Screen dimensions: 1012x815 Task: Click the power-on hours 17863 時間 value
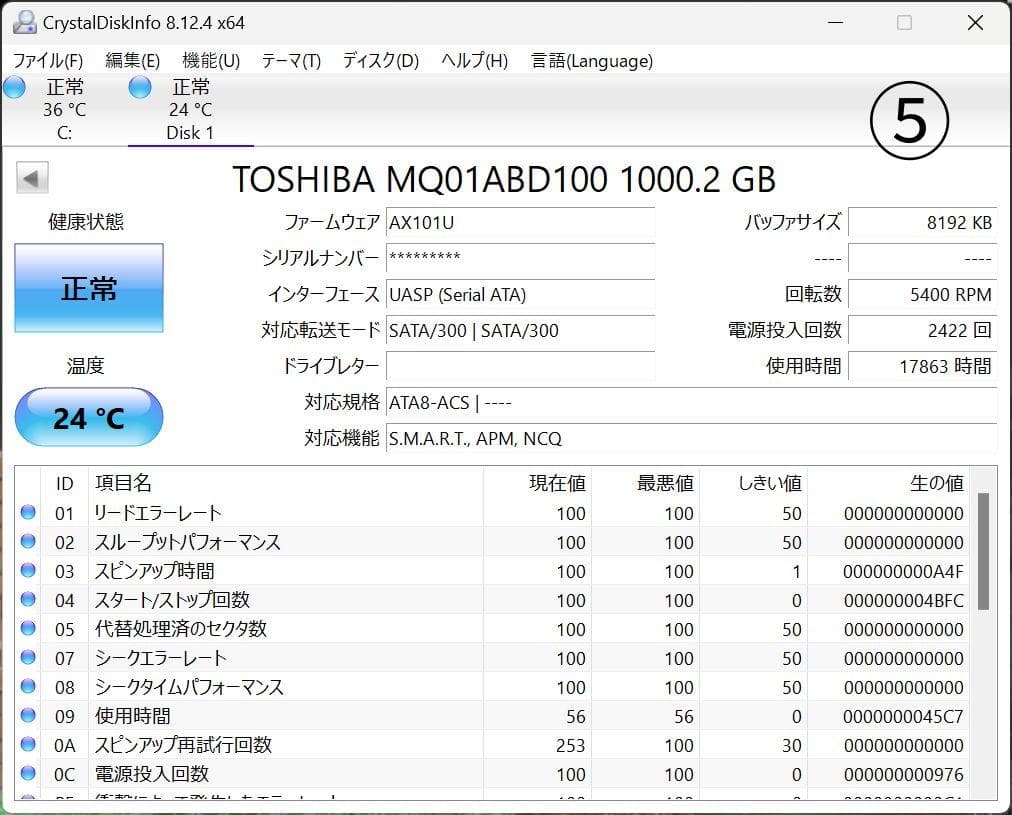point(922,367)
